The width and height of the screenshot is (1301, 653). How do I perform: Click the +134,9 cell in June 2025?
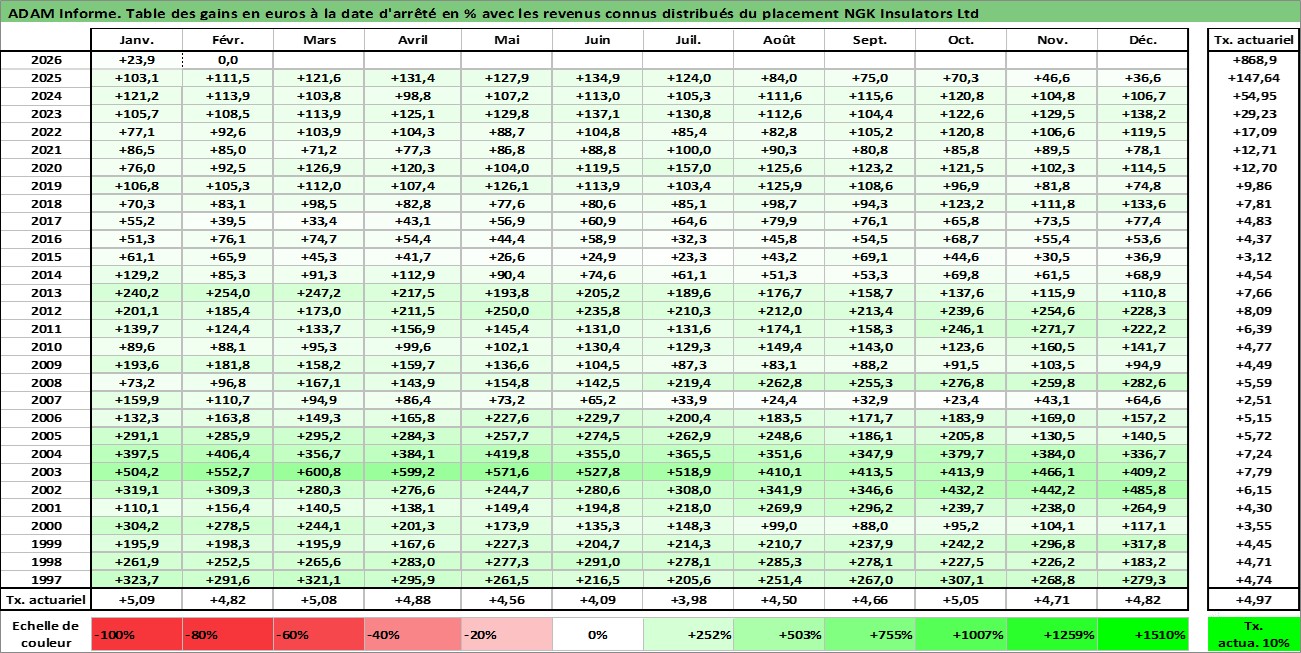597,78
